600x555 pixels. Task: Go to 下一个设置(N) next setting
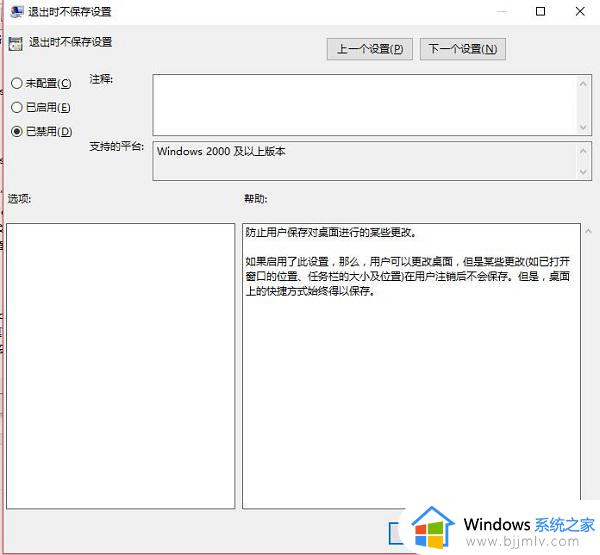(463, 49)
